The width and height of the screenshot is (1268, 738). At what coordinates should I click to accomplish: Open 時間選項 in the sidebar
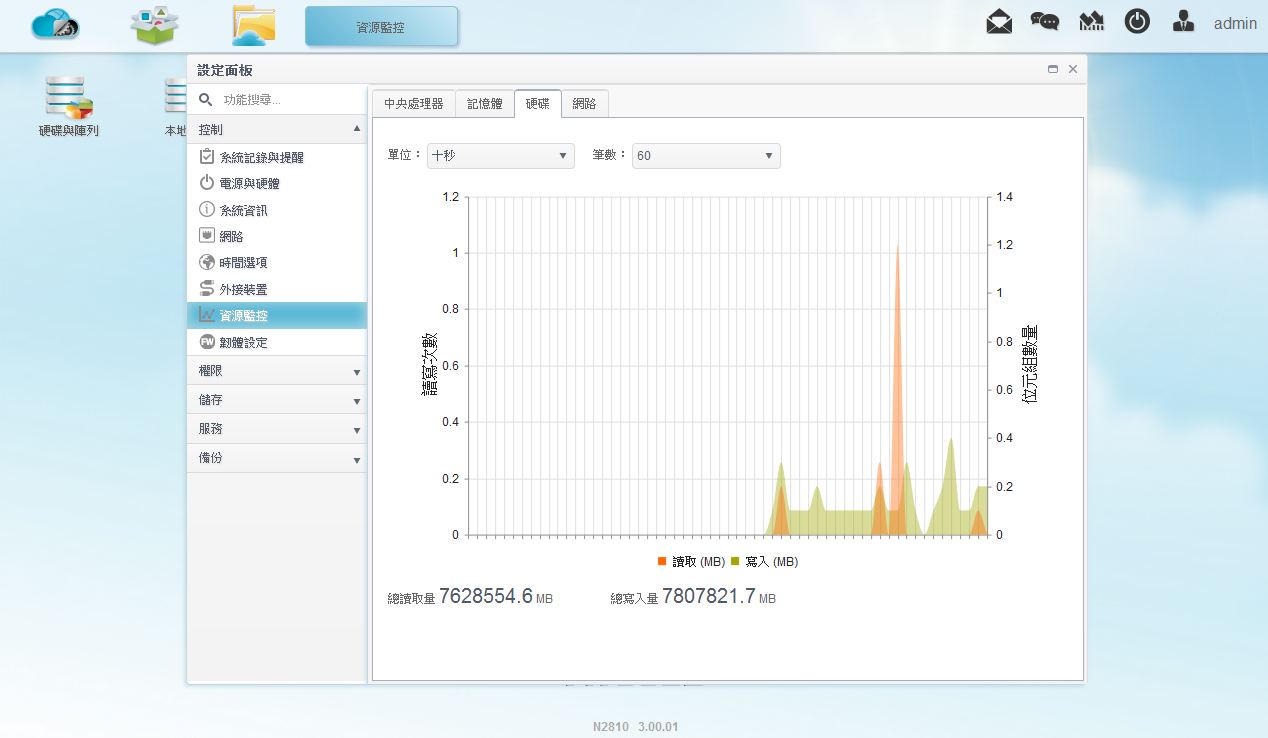(277, 262)
